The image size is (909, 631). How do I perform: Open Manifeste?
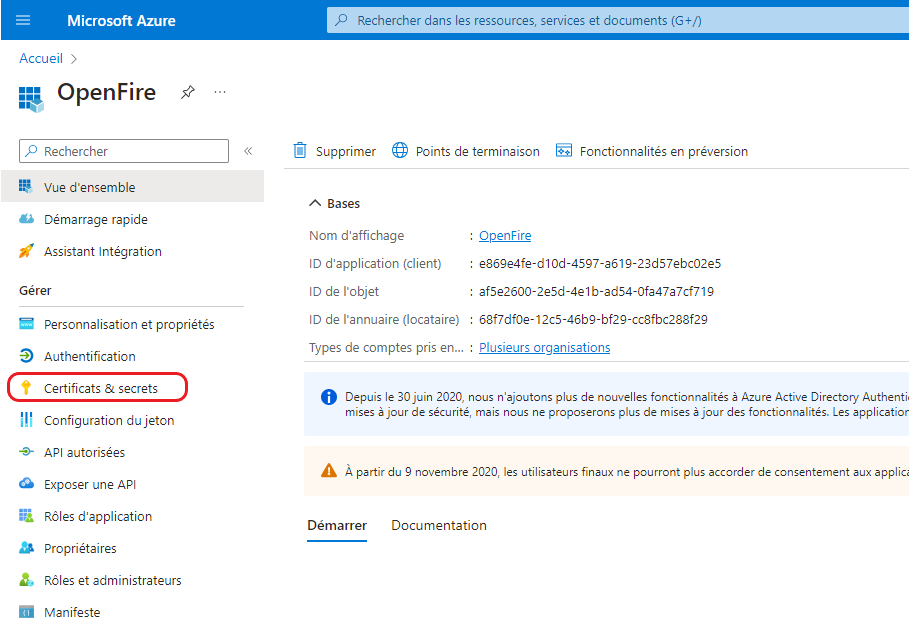72,612
